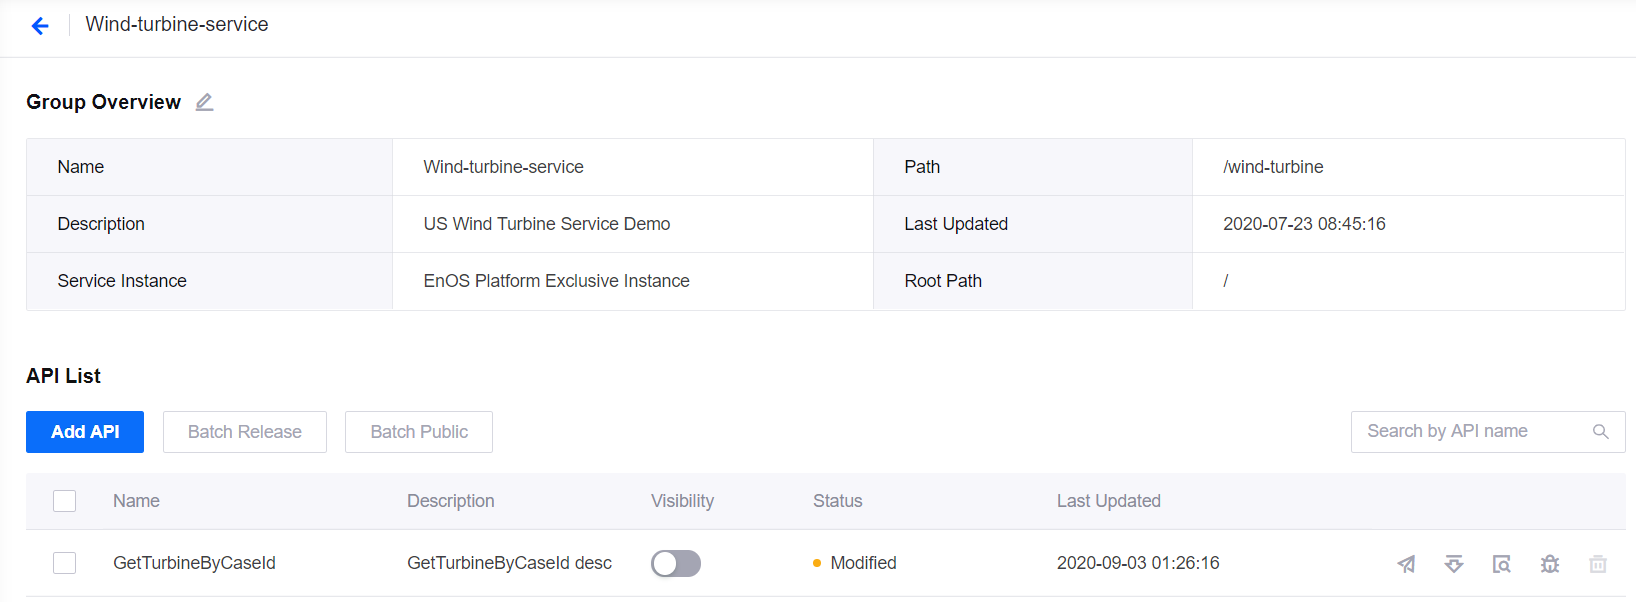1636x602 pixels.
Task: Click the Batch Release button
Action: [x=245, y=432]
